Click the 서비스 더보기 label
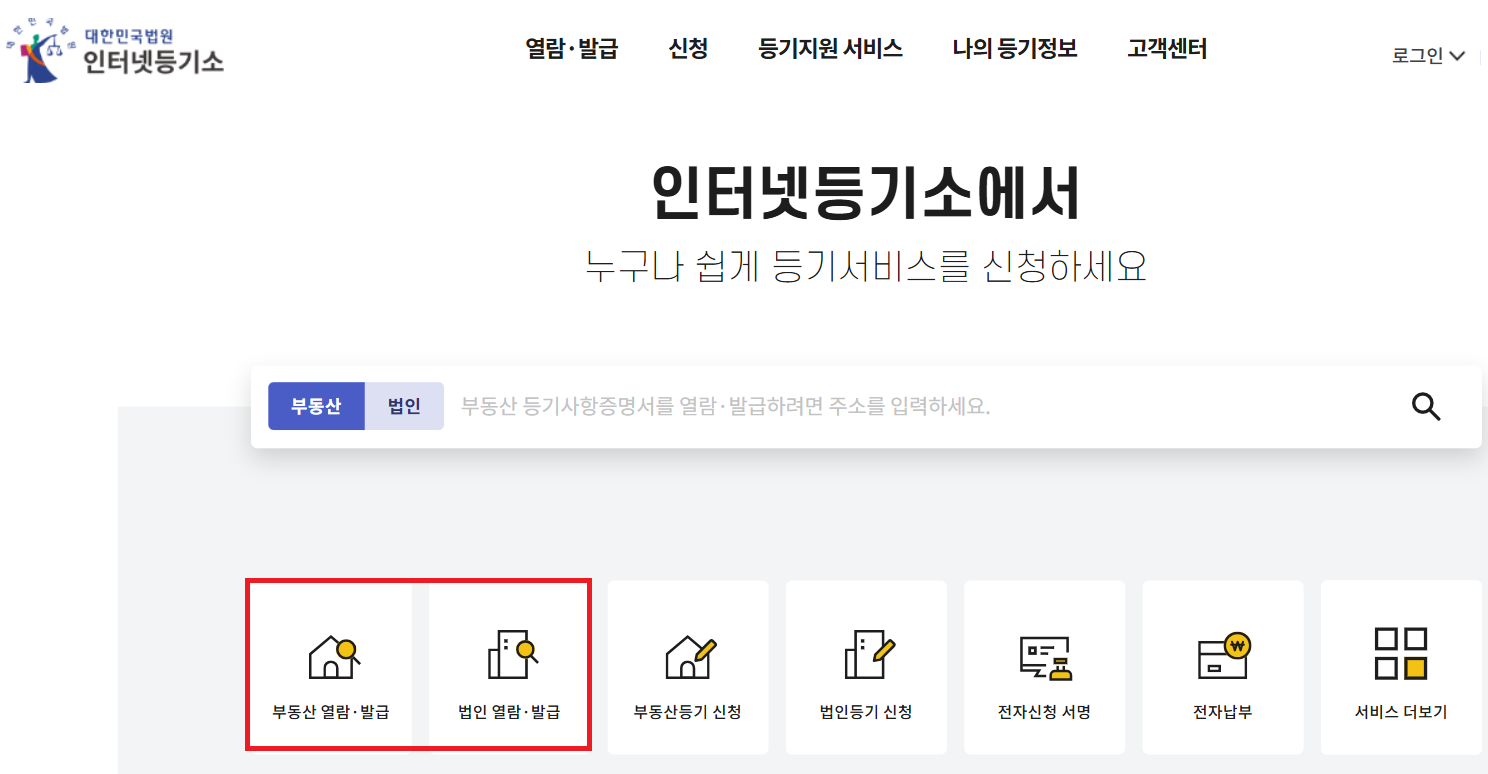The height and width of the screenshot is (774, 1488). (1401, 713)
